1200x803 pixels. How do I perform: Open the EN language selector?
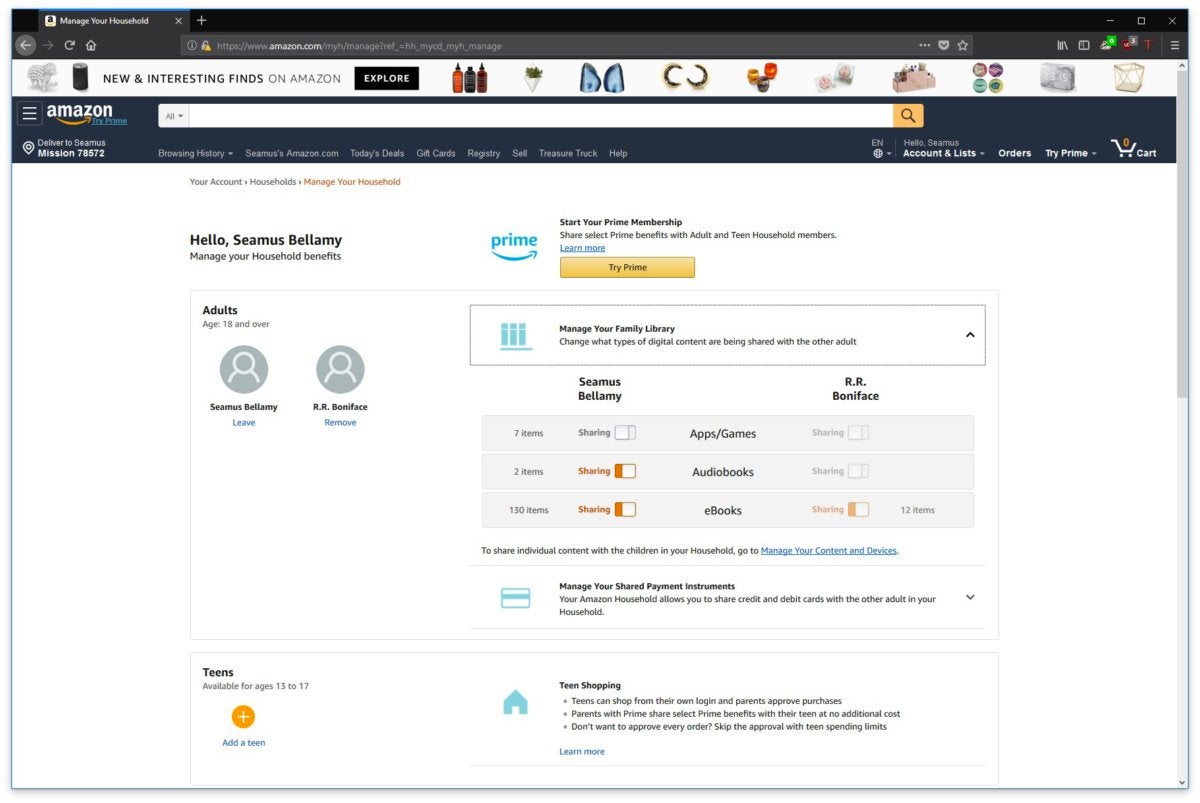881,149
